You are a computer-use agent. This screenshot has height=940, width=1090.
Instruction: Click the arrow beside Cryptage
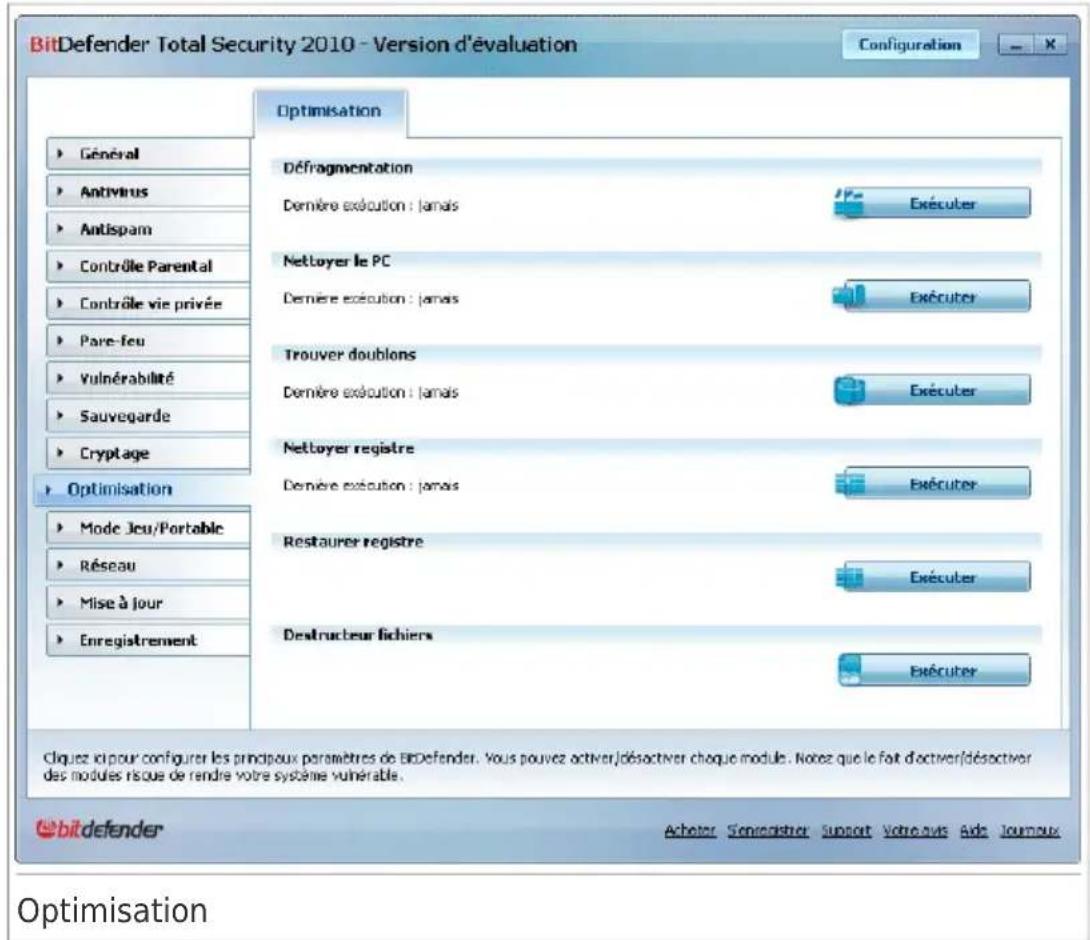(60, 453)
